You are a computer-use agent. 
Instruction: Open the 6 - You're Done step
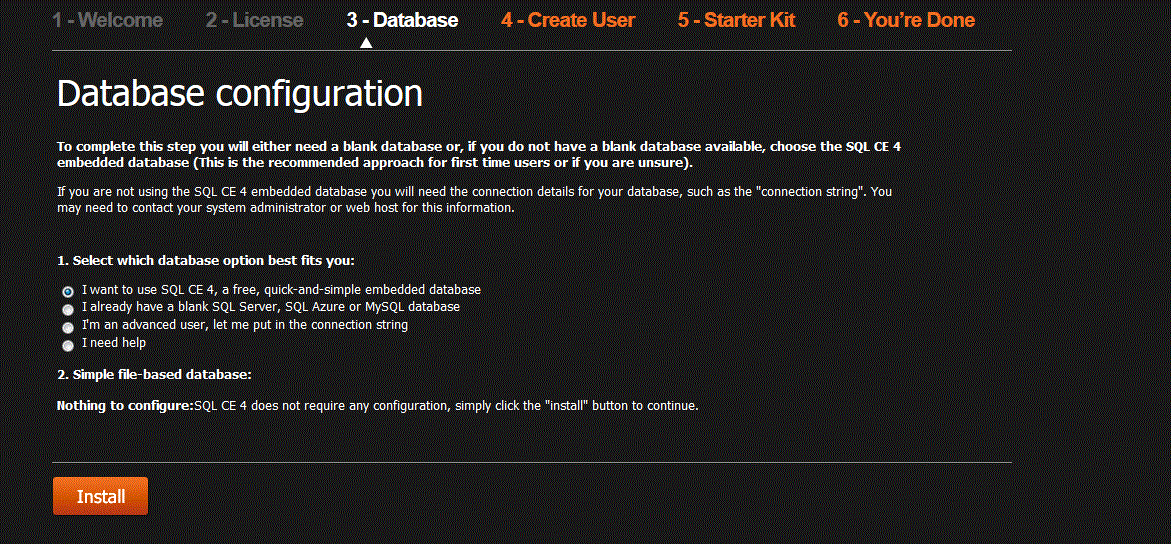pos(906,19)
